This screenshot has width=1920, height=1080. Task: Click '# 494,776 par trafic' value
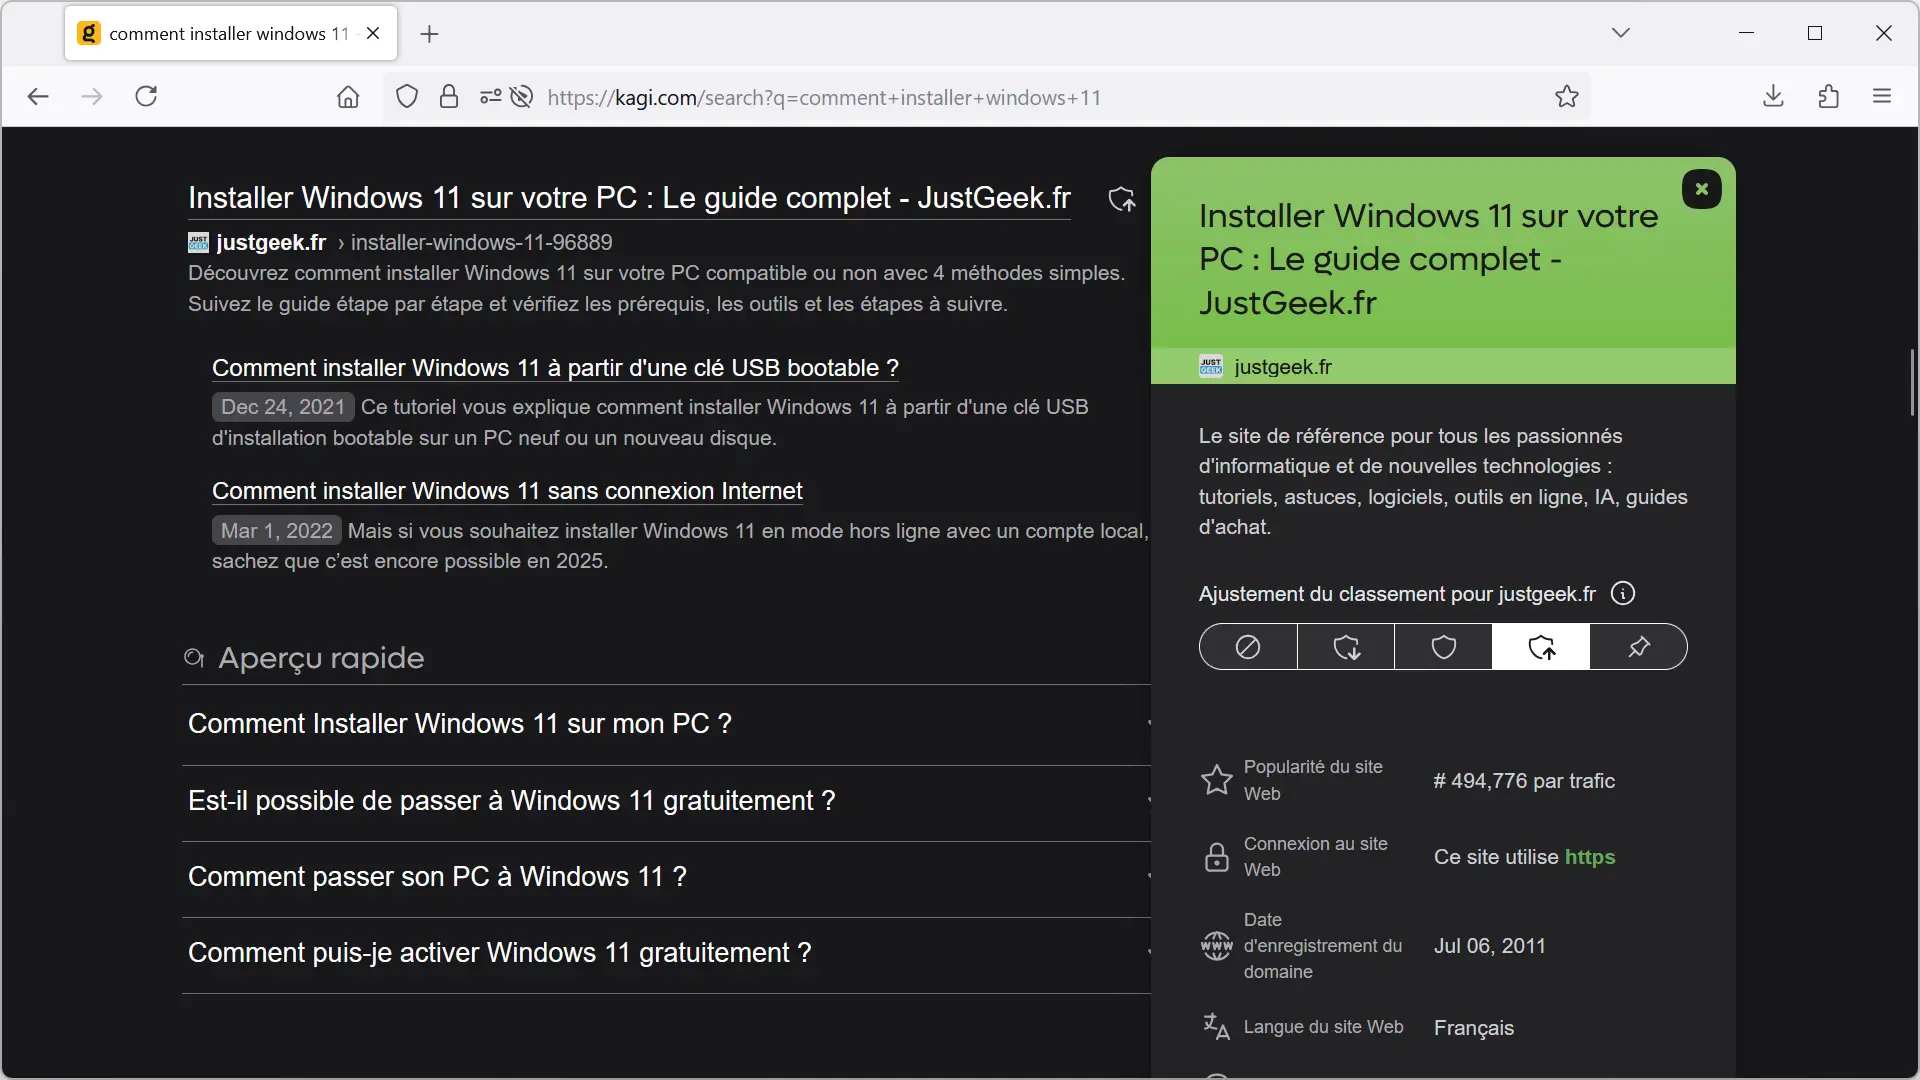coord(1524,781)
